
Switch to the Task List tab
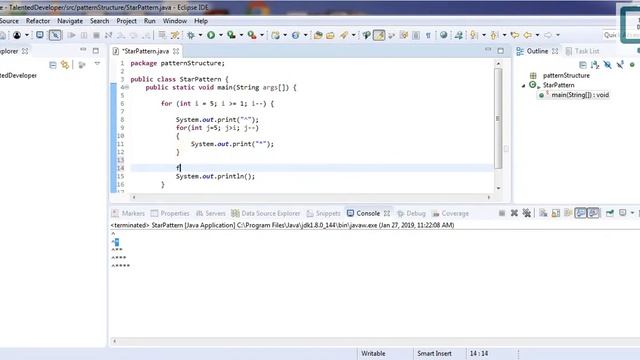tap(582, 51)
